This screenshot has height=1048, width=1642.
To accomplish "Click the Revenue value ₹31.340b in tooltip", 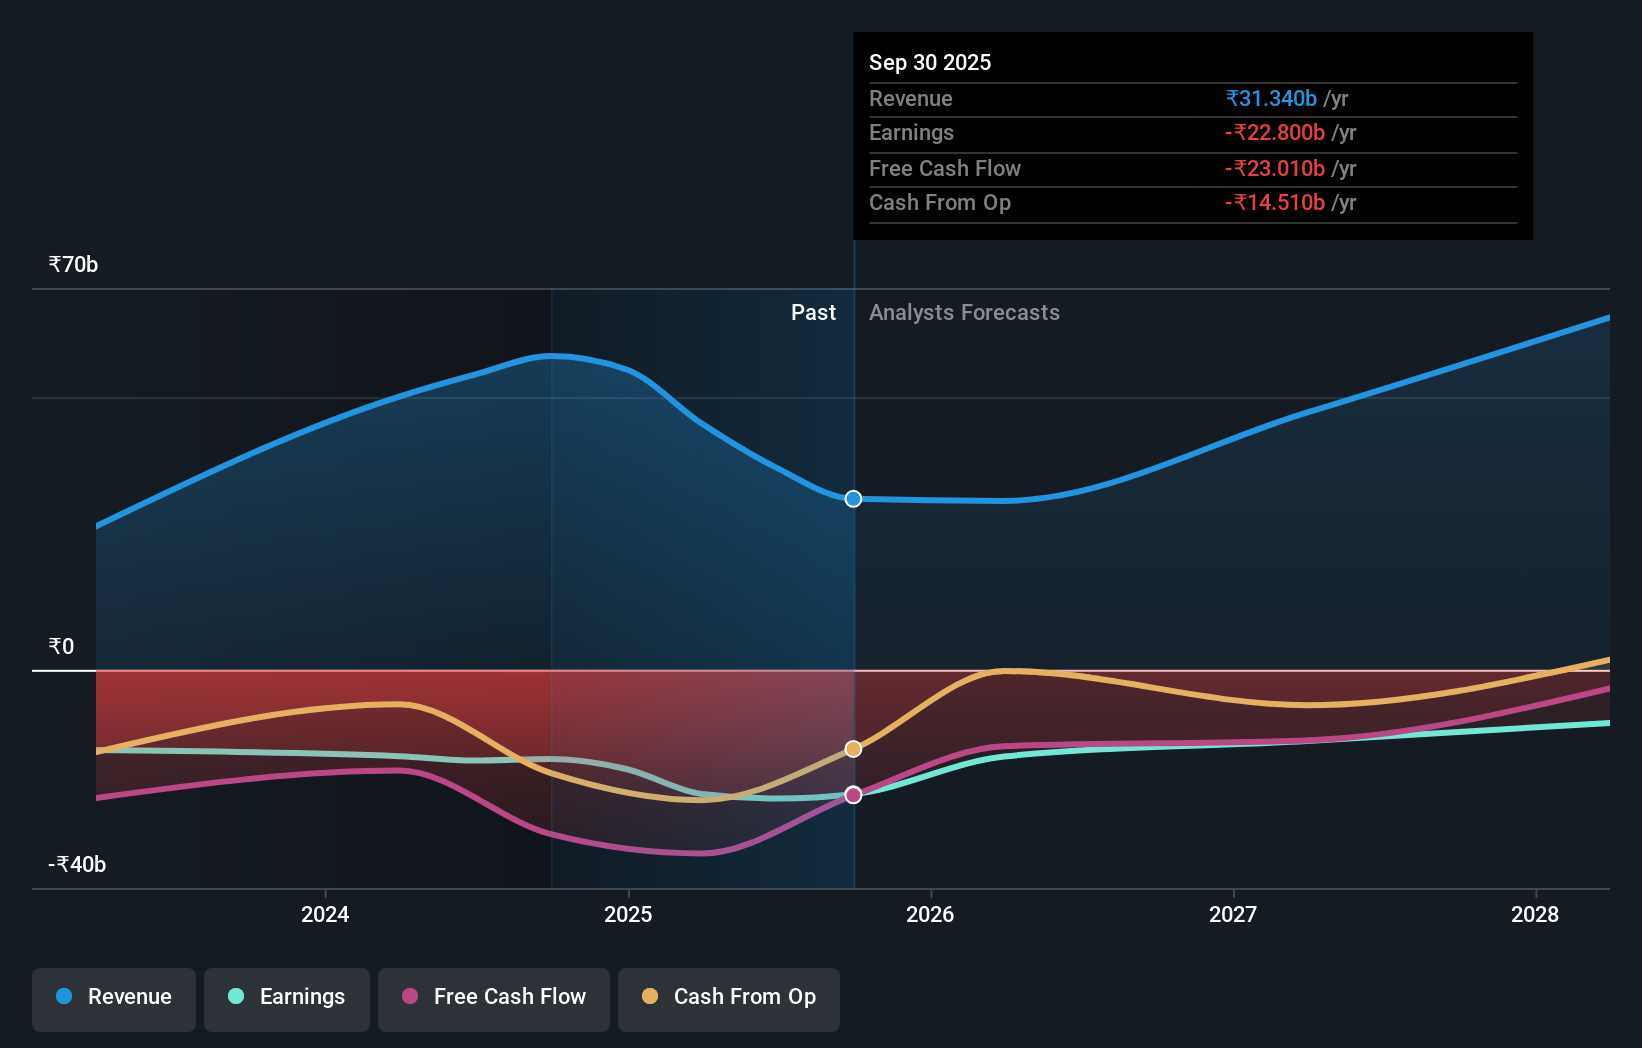I will 1270,98.
